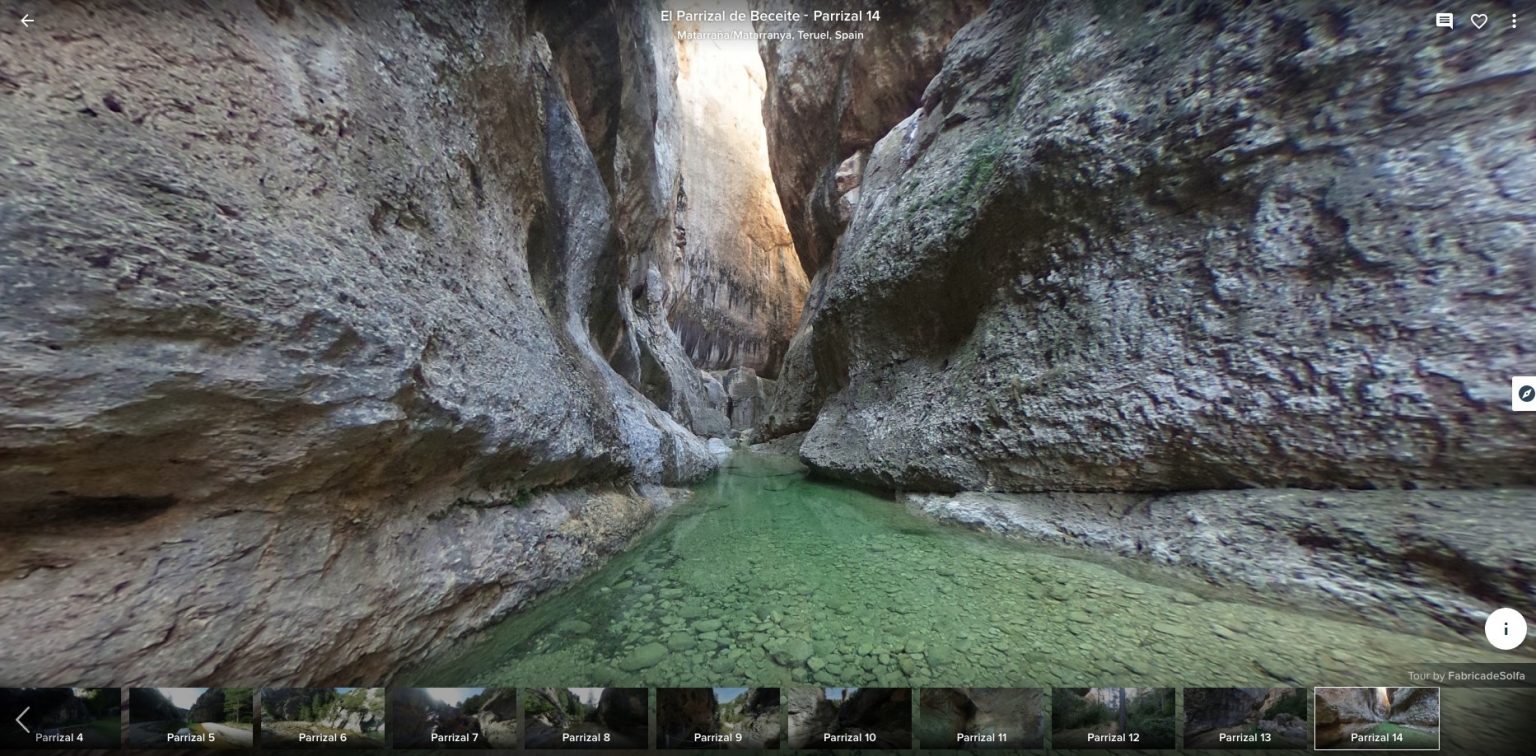Switch to Parrizal 8 thumbnail

[586, 718]
